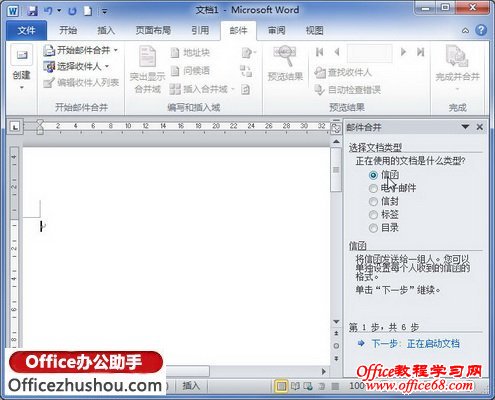Open 完成并合并 dropdown
The image size is (495, 400).
(457, 68)
